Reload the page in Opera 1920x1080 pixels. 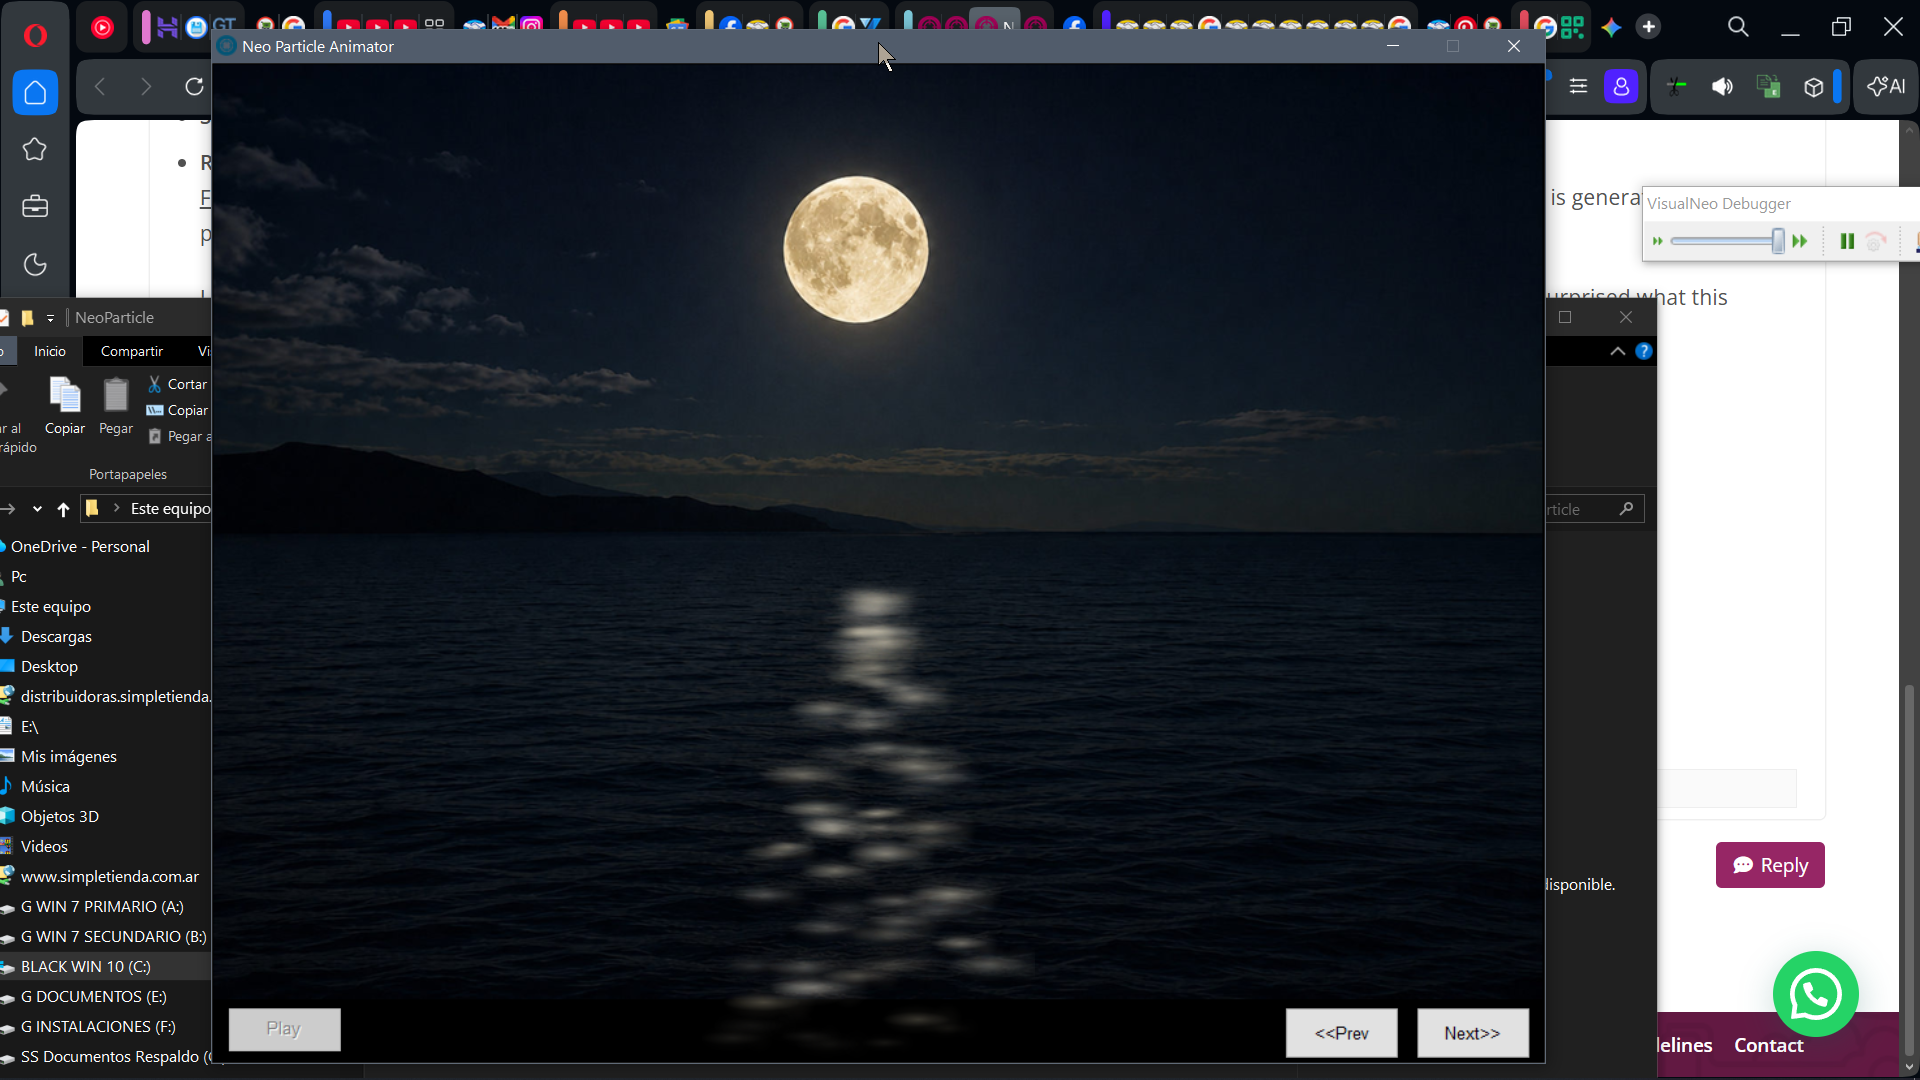pyautogui.click(x=194, y=87)
